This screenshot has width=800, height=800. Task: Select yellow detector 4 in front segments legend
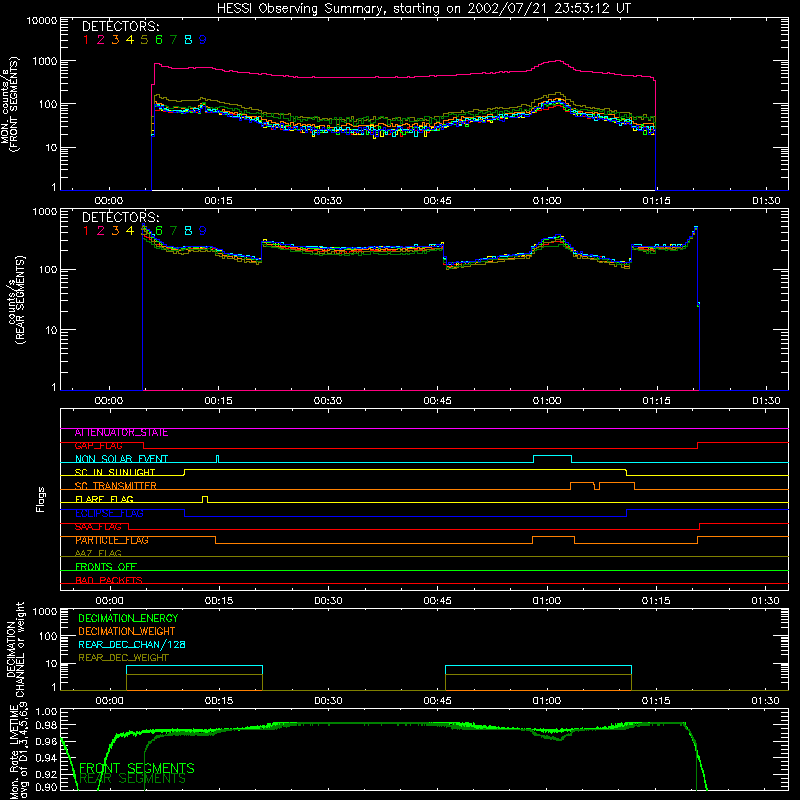[130, 40]
